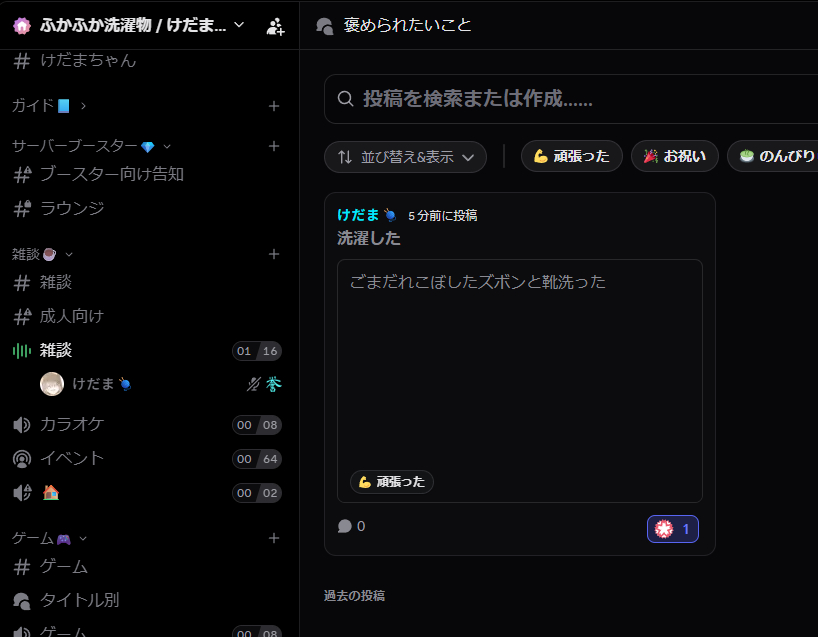Viewport: 818px width, 637px height.
Task: Join the カラオケ voice channel
Action: 72,424
